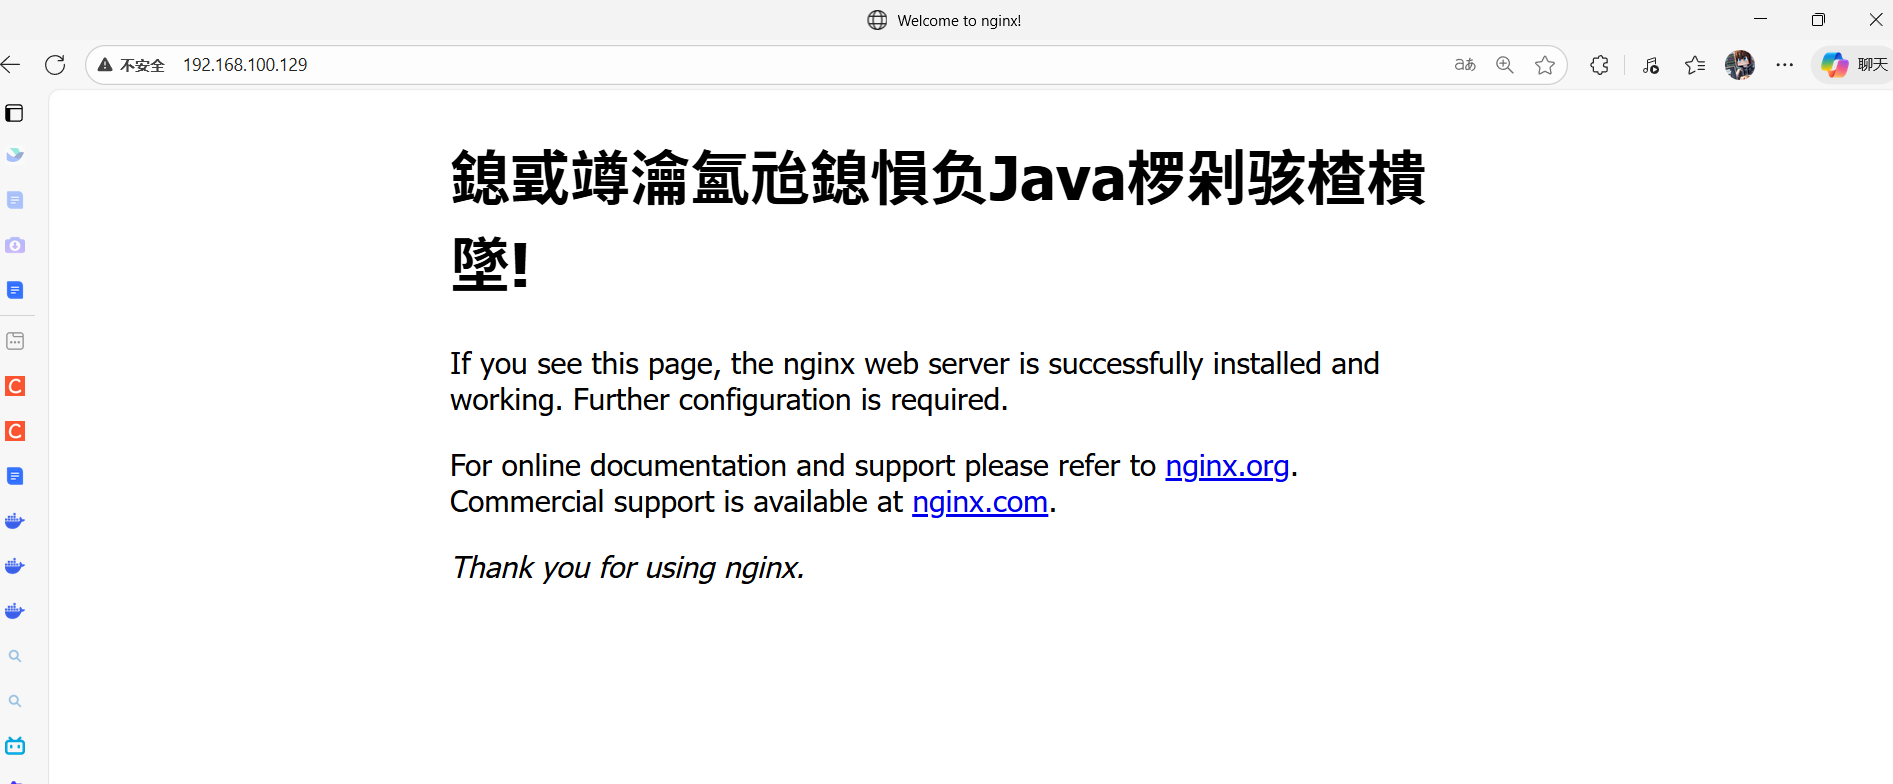
Task: Follow the nginx.org hyperlink
Action: (x=1227, y=466)
